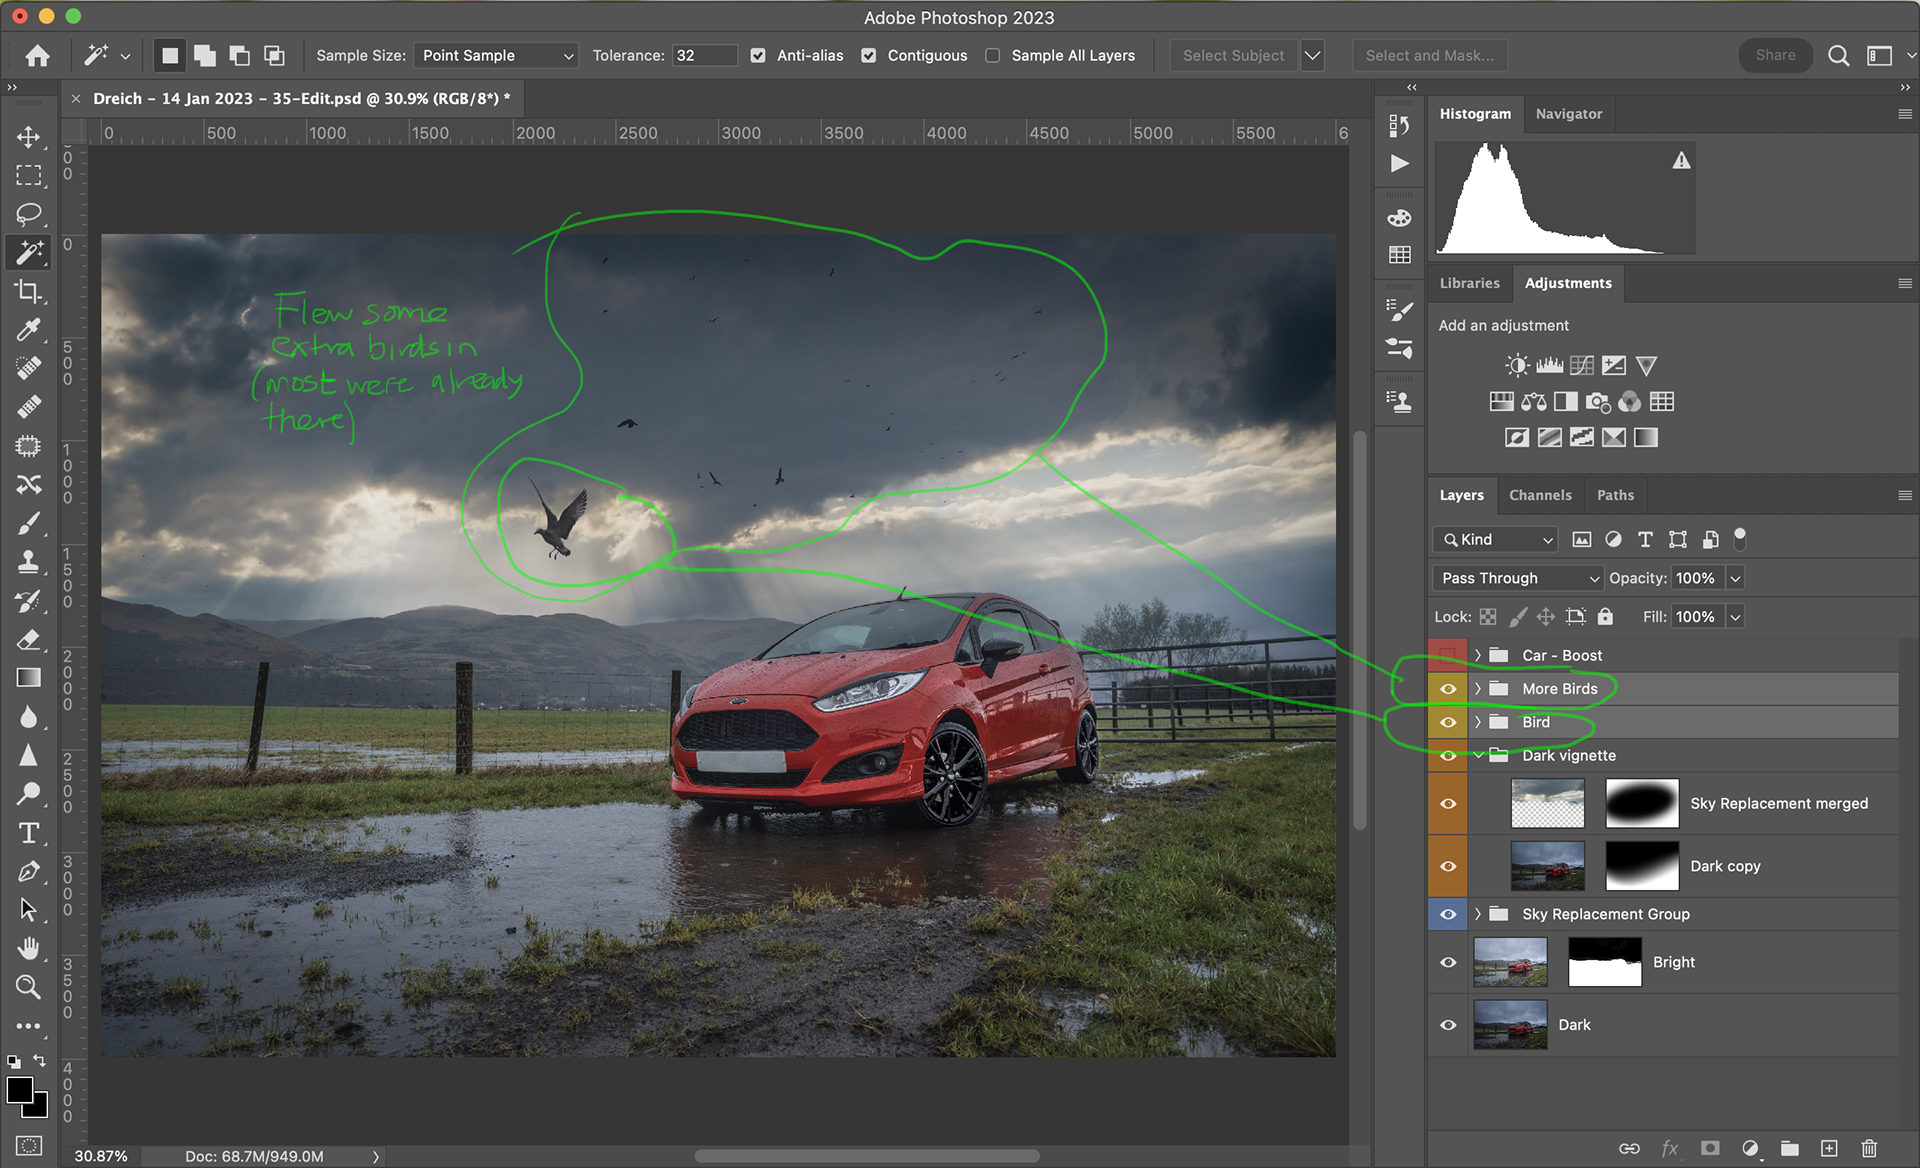
Task: Click the Select and Mask button
Action: pos(1429,56)
